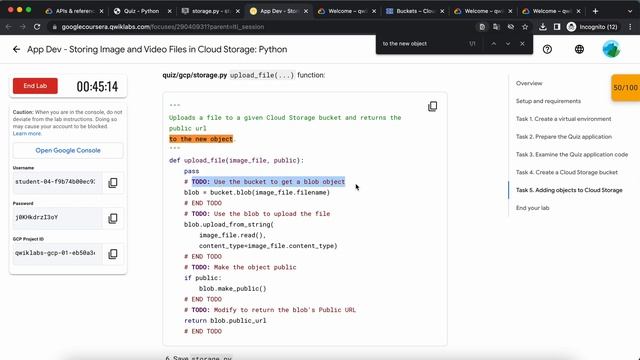
Task: Jump to End your lab section
Action: [x=532, y=208]
